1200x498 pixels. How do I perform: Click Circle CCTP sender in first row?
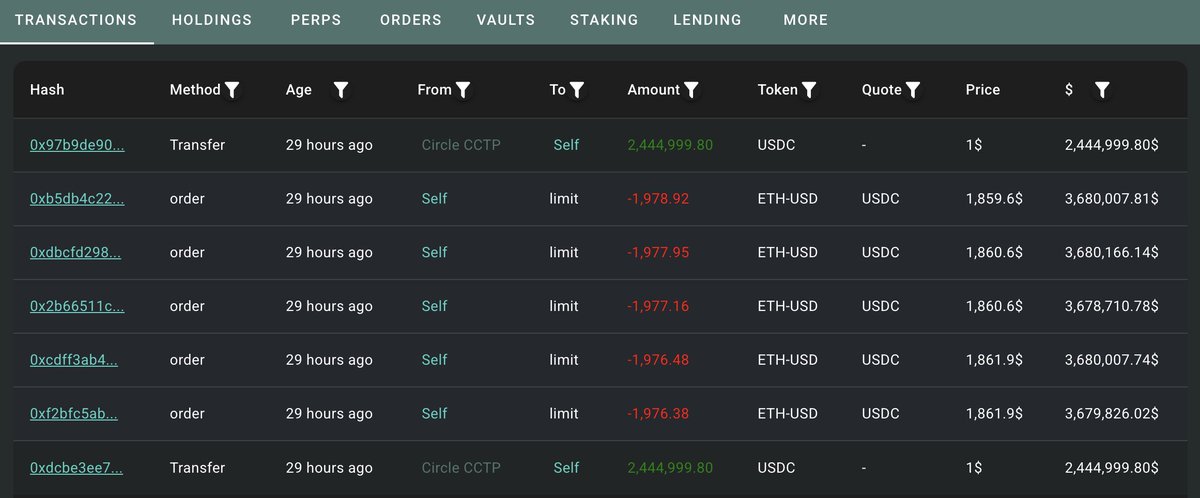pyautogui.click(x=461, y=145)
